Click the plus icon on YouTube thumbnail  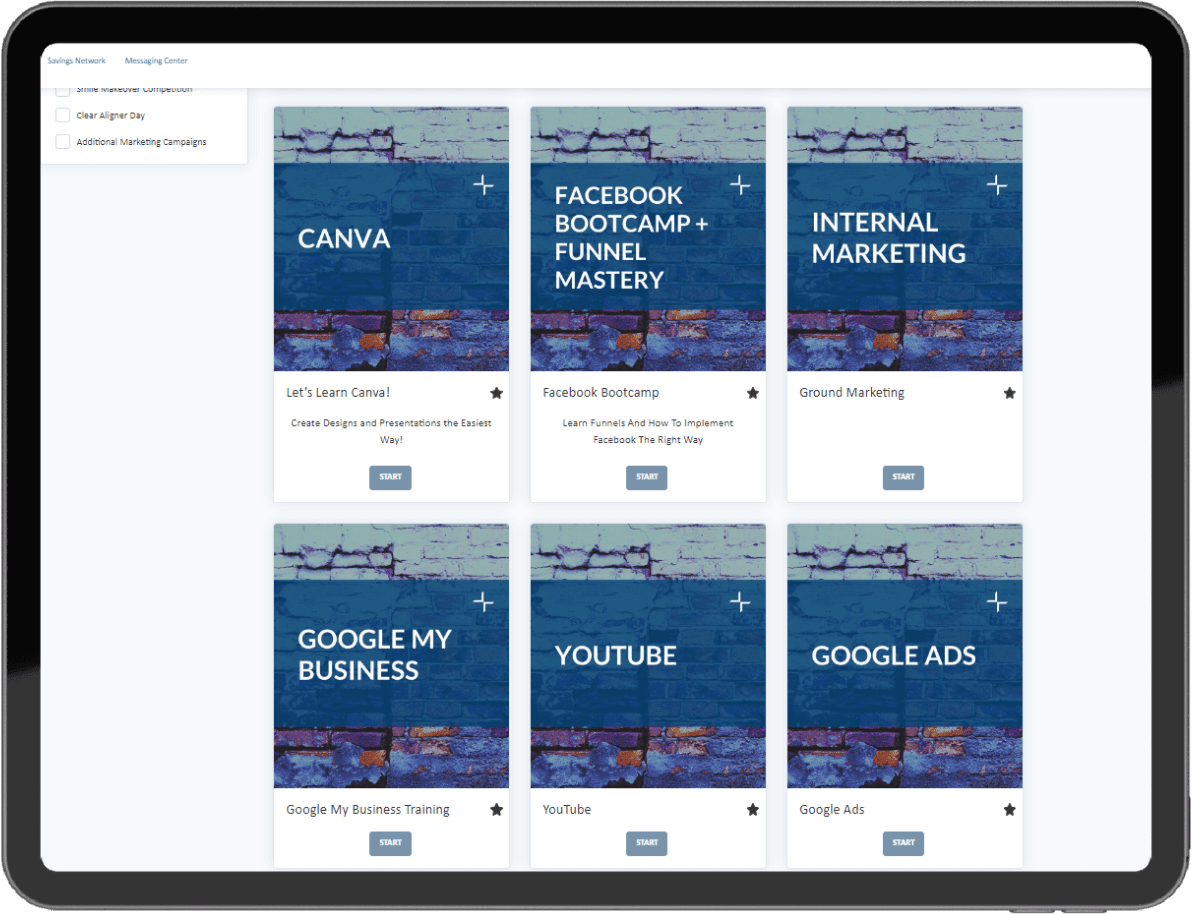pyautogui.click(x=740, y=602)
